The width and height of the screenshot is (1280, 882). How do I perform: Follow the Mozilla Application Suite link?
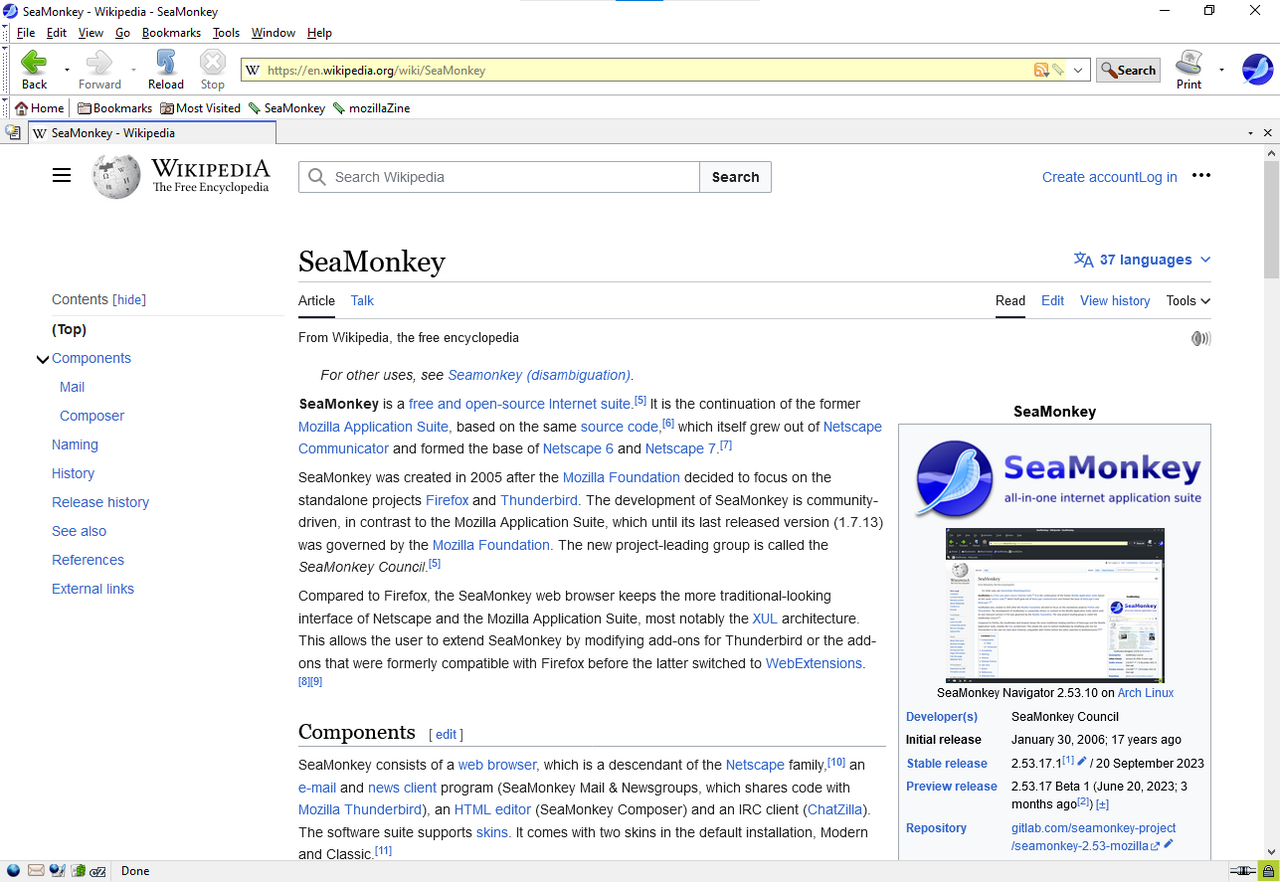click(x=373, y=426)
